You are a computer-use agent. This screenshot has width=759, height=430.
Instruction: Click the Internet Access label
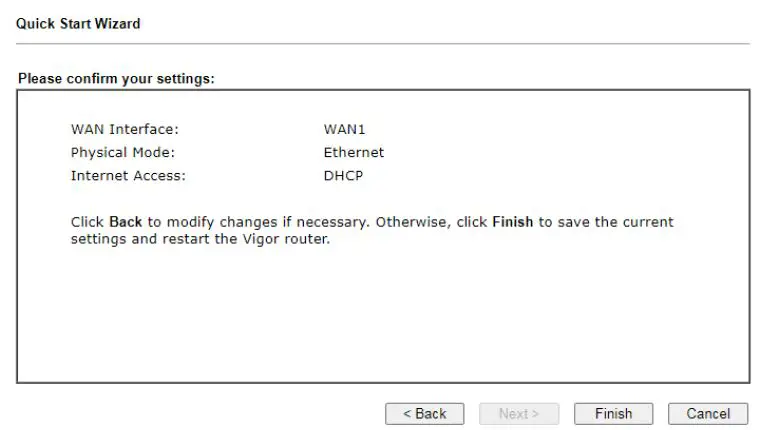coord(128,176)
